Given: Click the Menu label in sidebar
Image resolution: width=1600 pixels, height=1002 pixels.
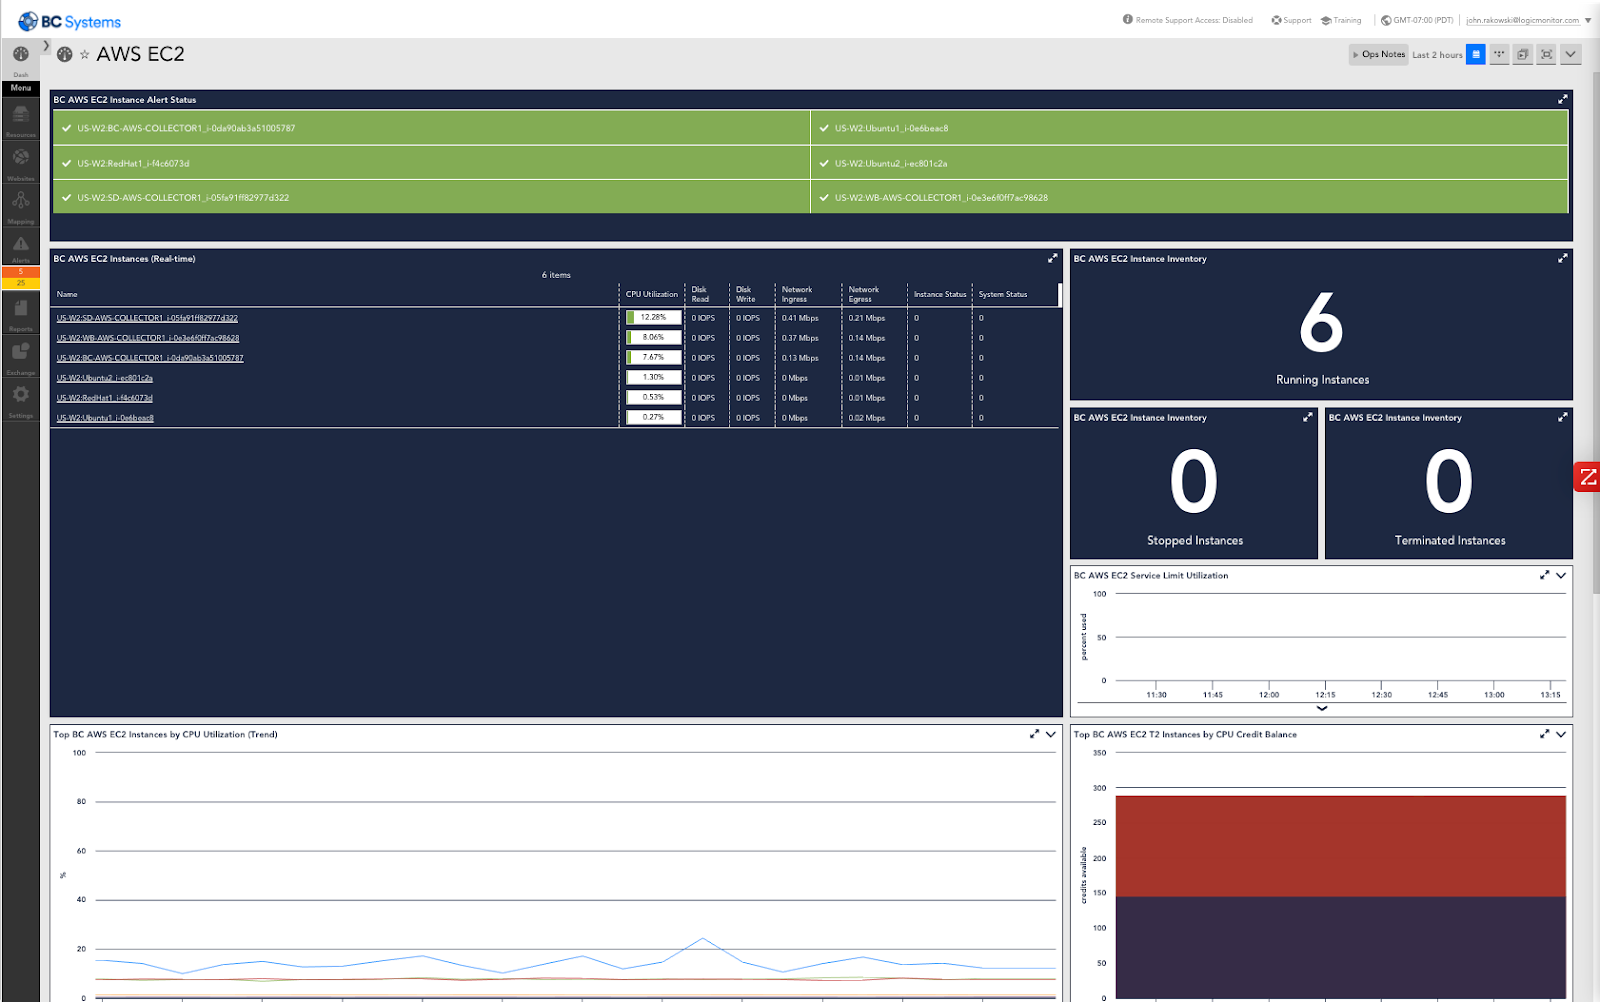Looking at the screenshot, I should tap(21, 88).
